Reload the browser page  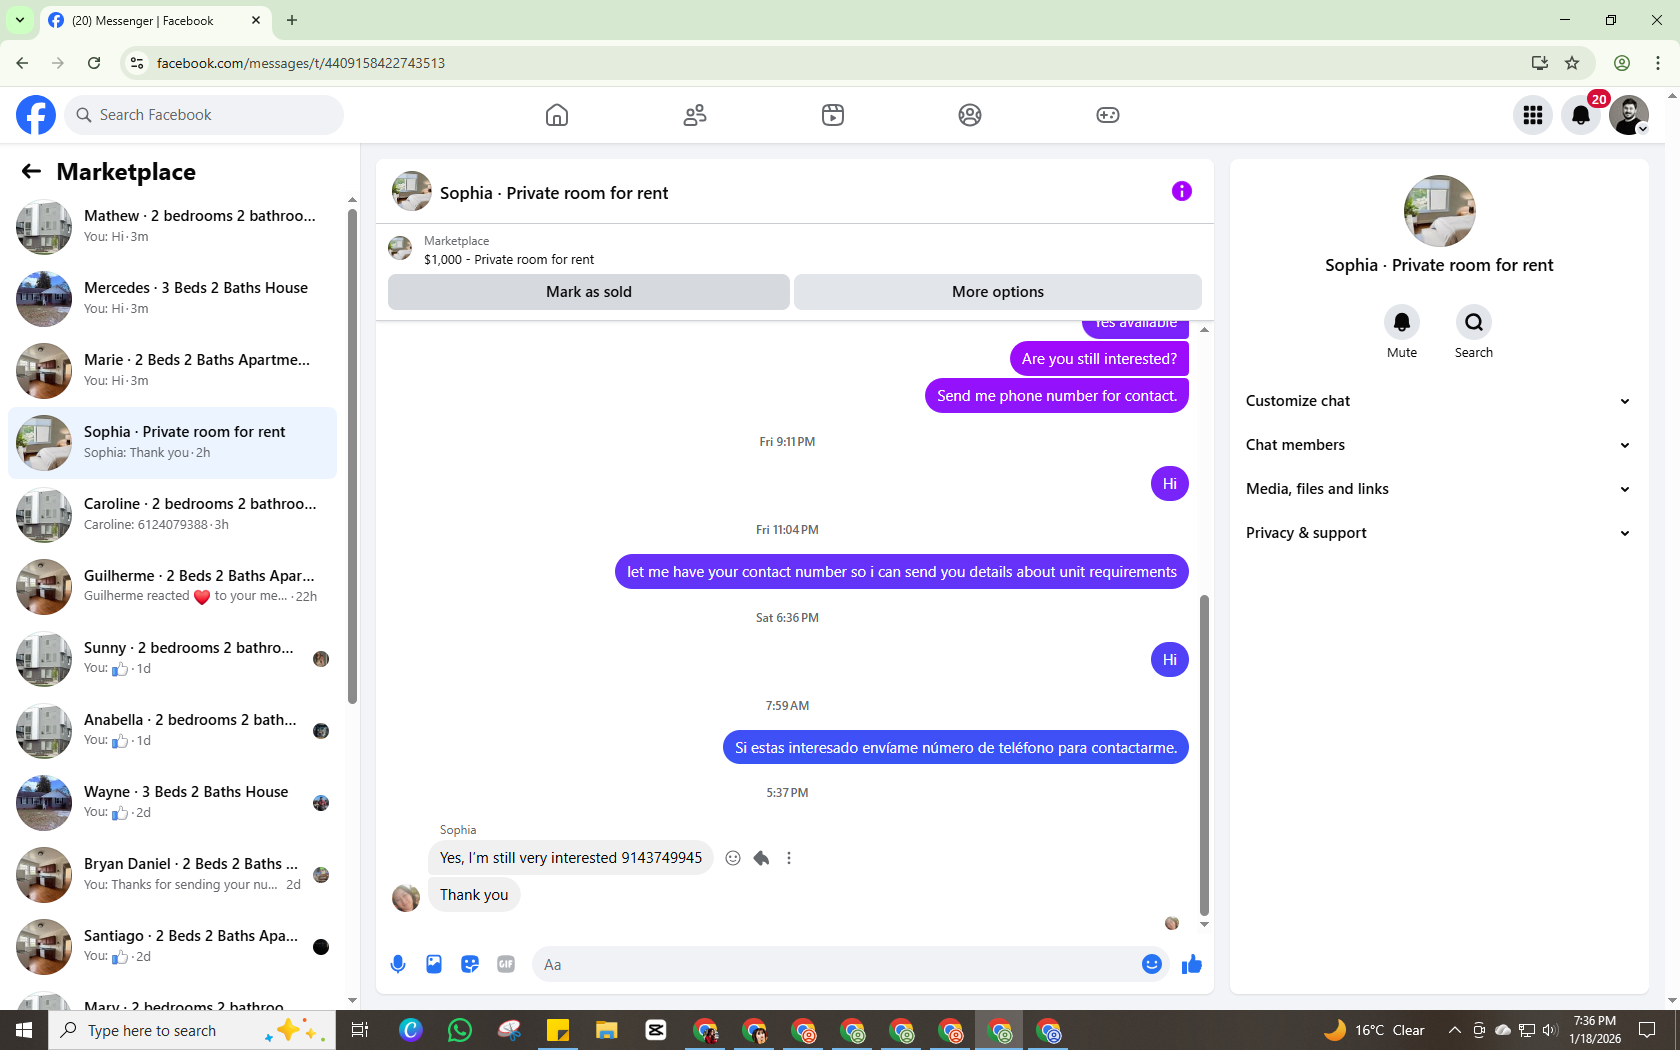click(94, 63)
